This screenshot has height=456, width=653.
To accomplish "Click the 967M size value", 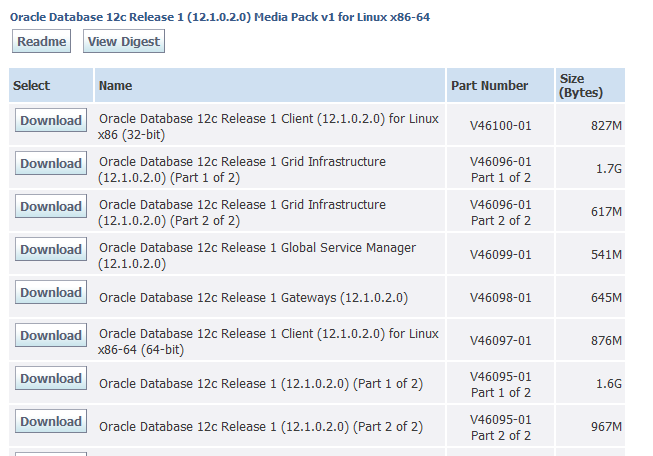I will click(606, 427).
